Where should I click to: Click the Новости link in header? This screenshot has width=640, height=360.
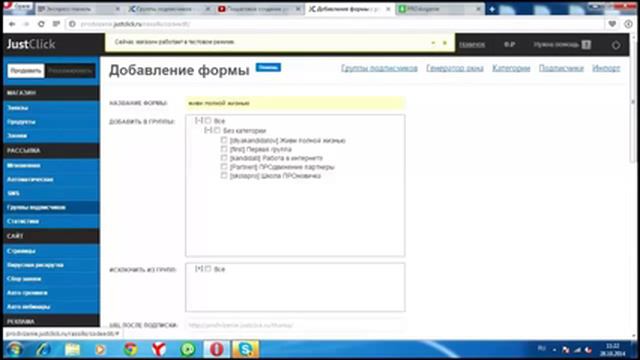click(472, 45)
